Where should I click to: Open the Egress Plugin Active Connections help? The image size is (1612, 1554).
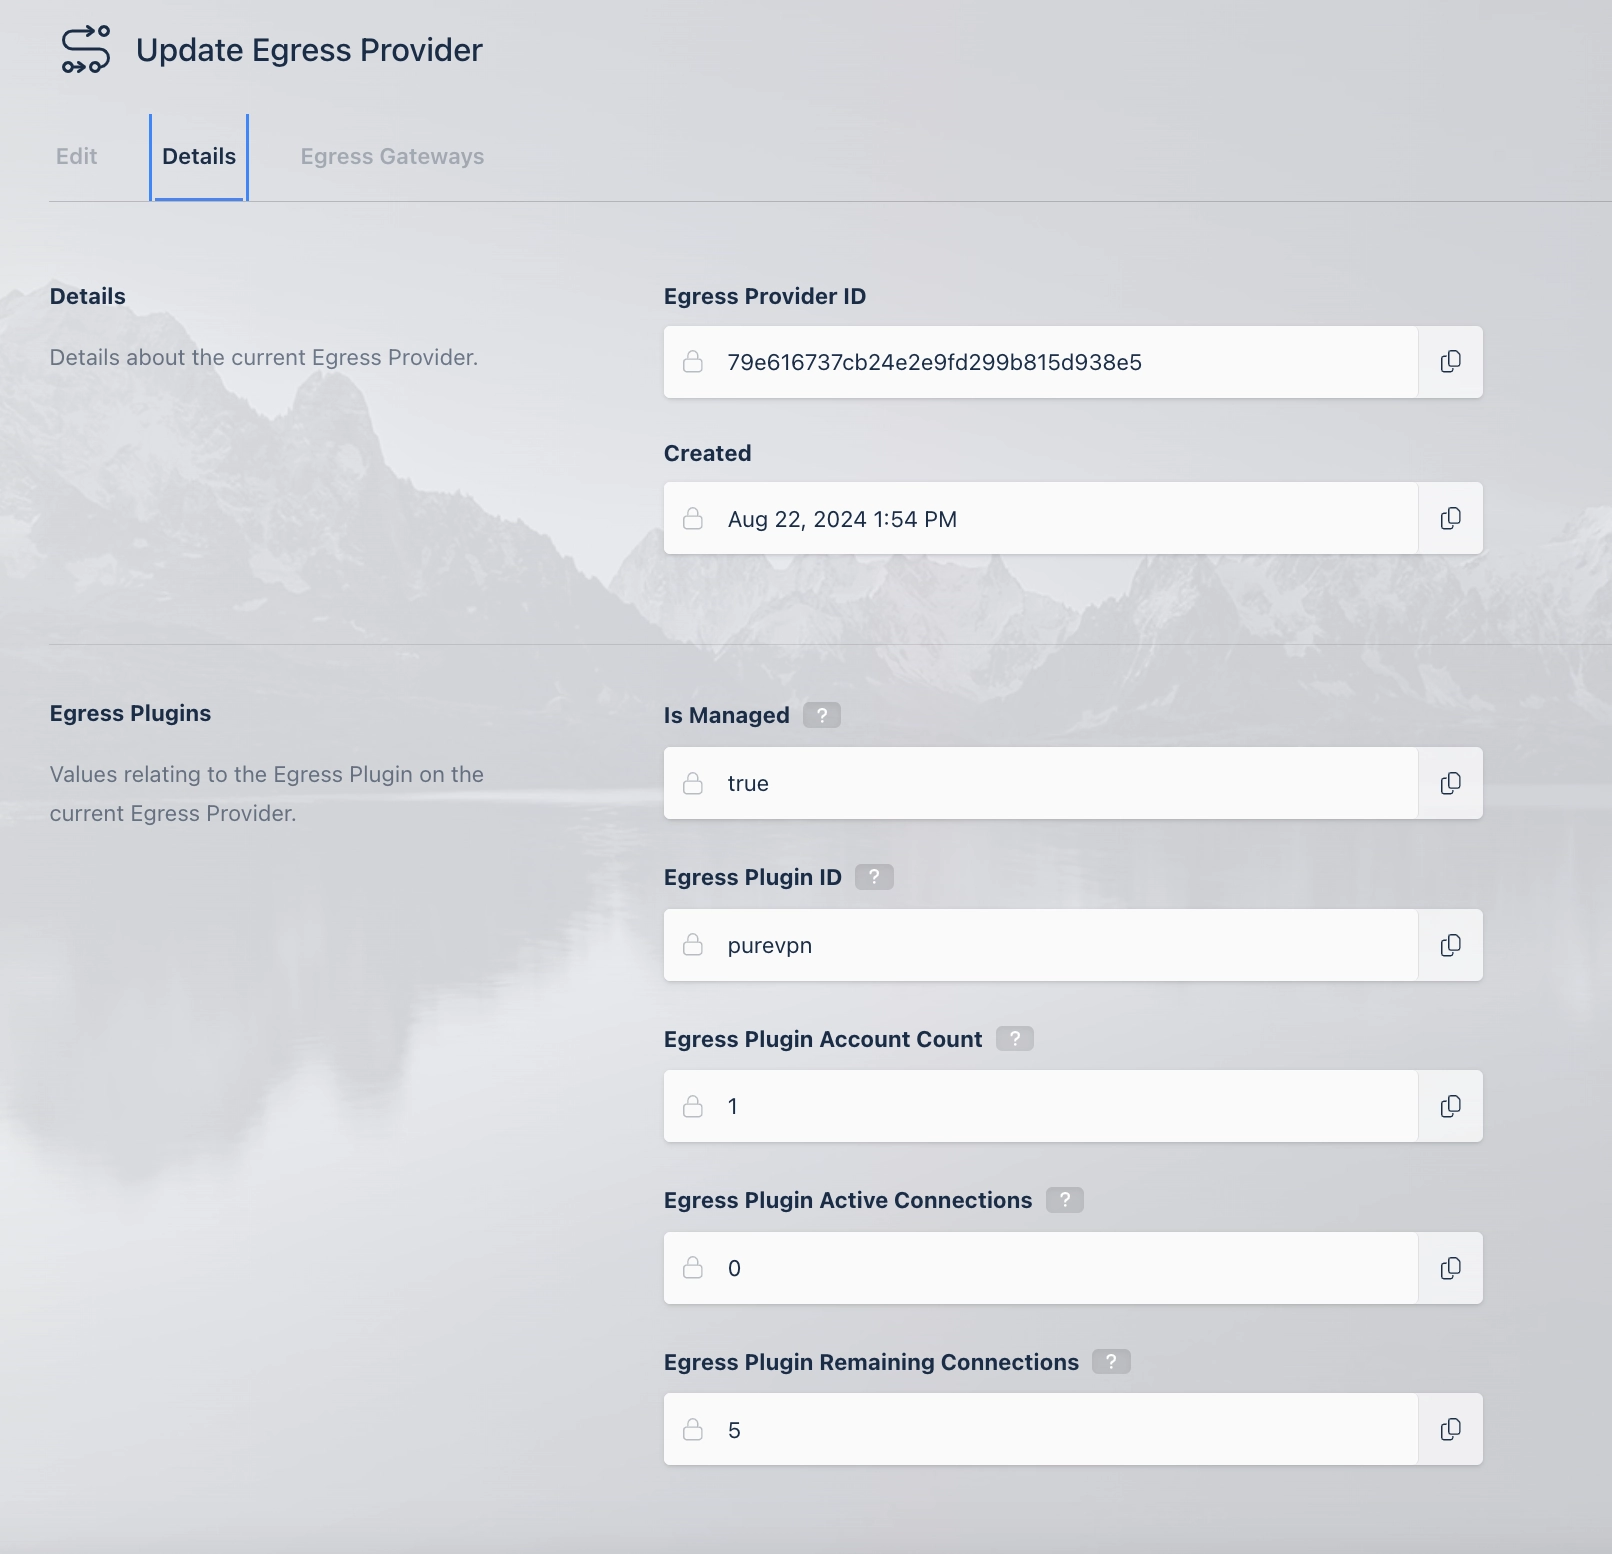pos(1065,1200)
